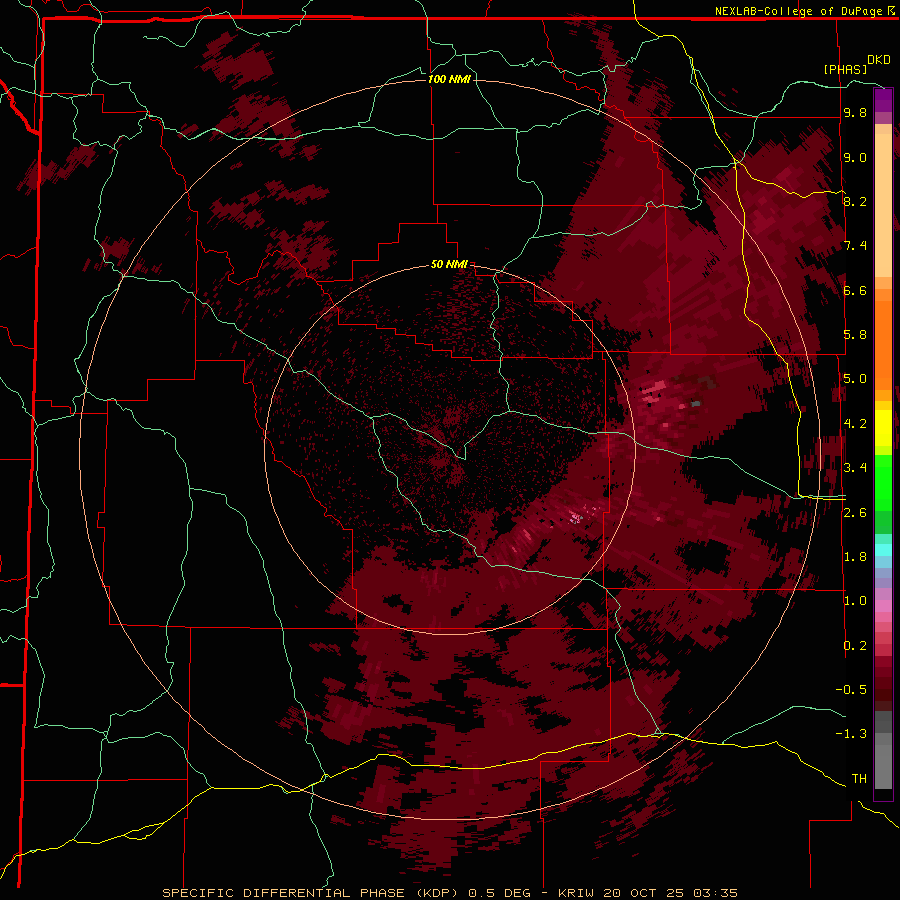
Task: Click the 100 NMI range ring label
Action: pos(449,79)
